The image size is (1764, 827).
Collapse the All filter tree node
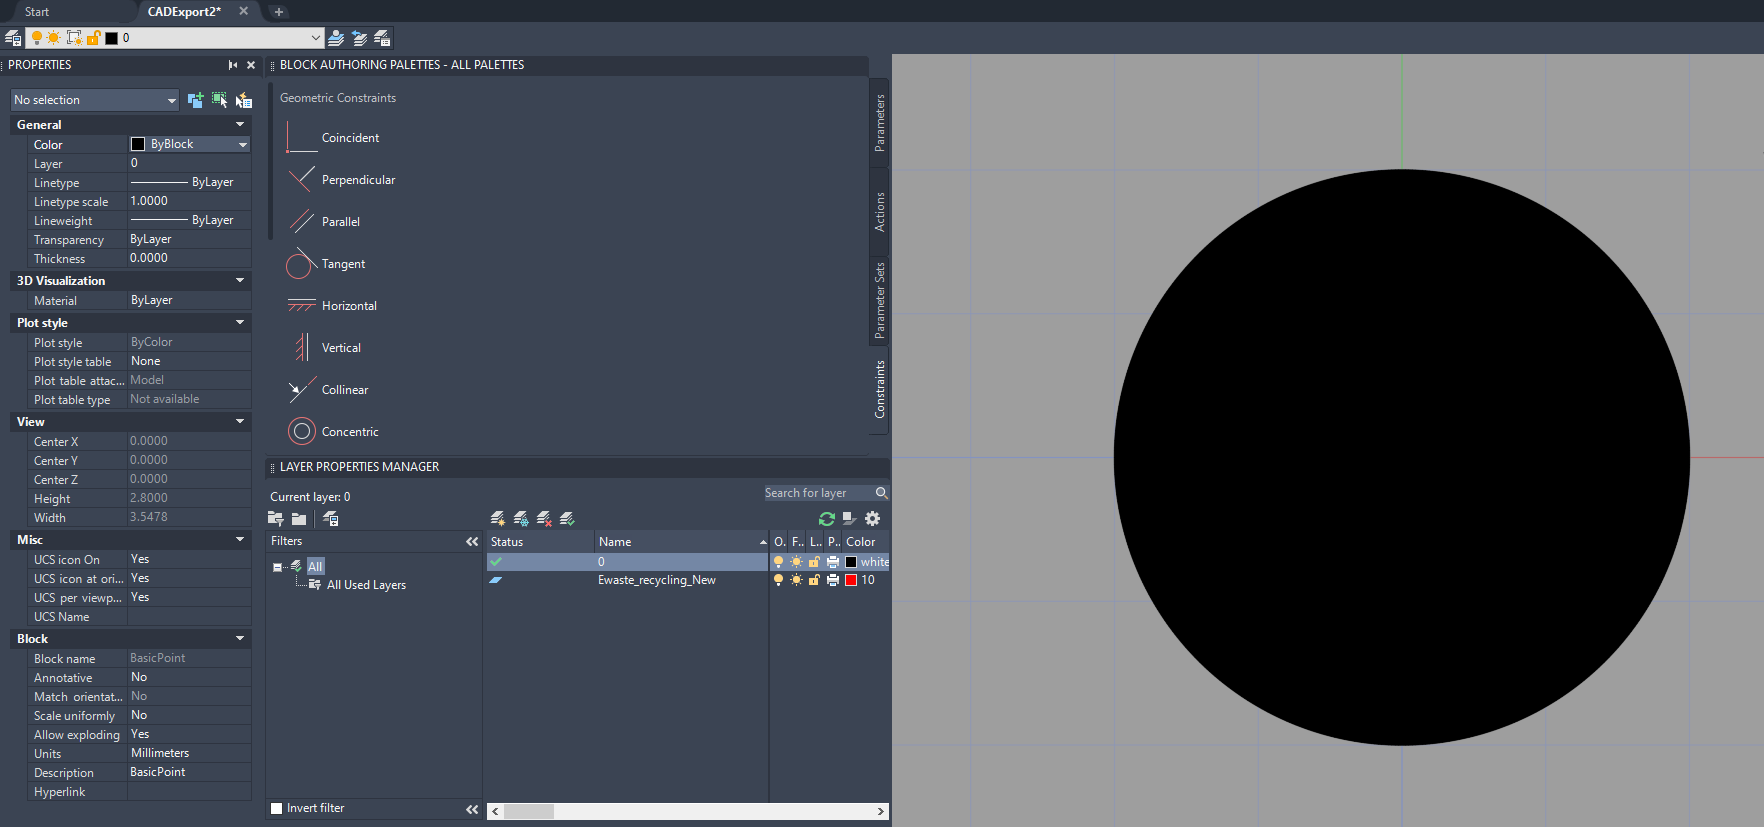[x=277, y=567]
